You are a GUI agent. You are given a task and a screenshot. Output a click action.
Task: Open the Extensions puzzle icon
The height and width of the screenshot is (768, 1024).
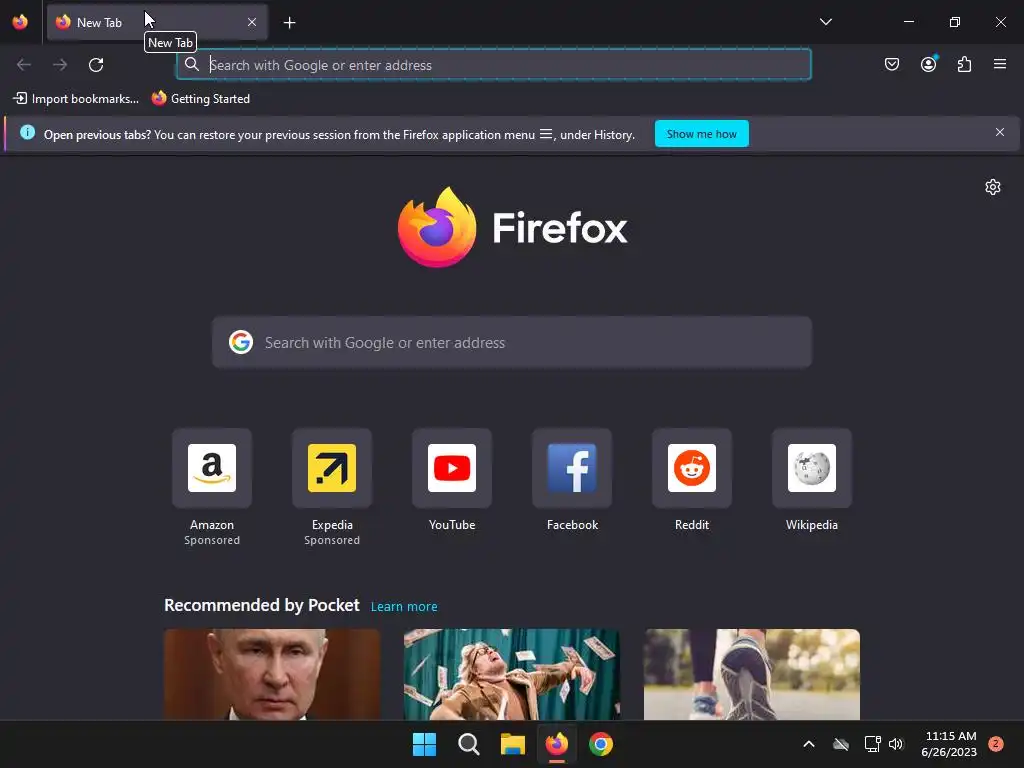tap(964, 64)
